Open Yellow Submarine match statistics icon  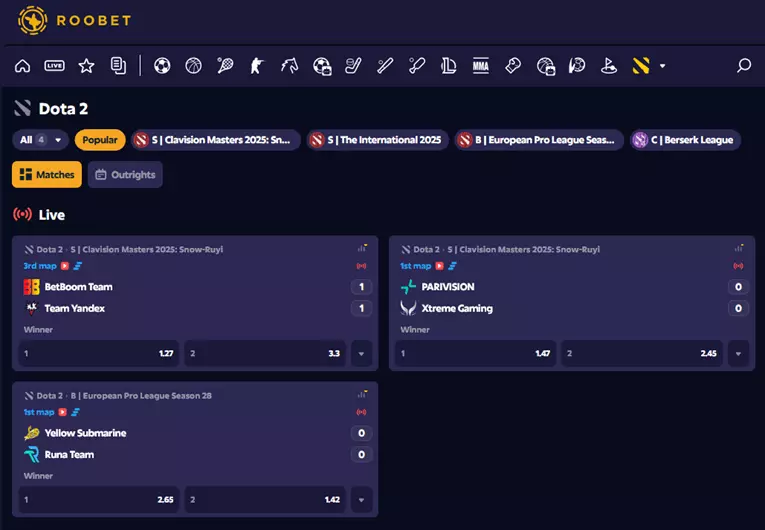click(x=362, y=394)
